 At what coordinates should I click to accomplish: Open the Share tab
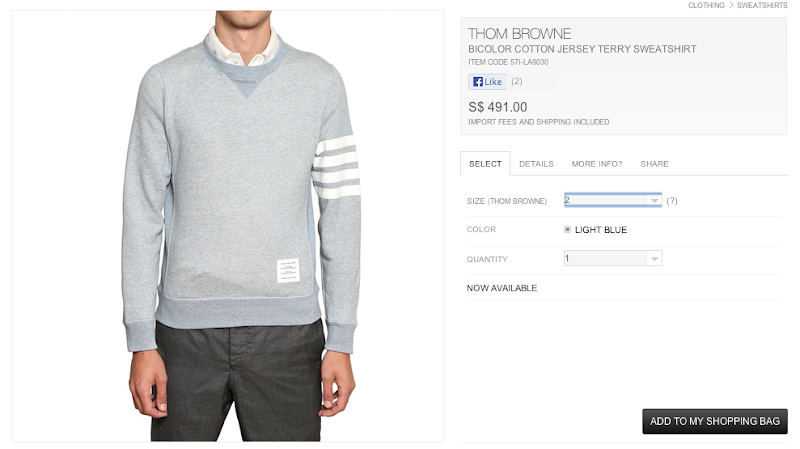pos(654,164)
